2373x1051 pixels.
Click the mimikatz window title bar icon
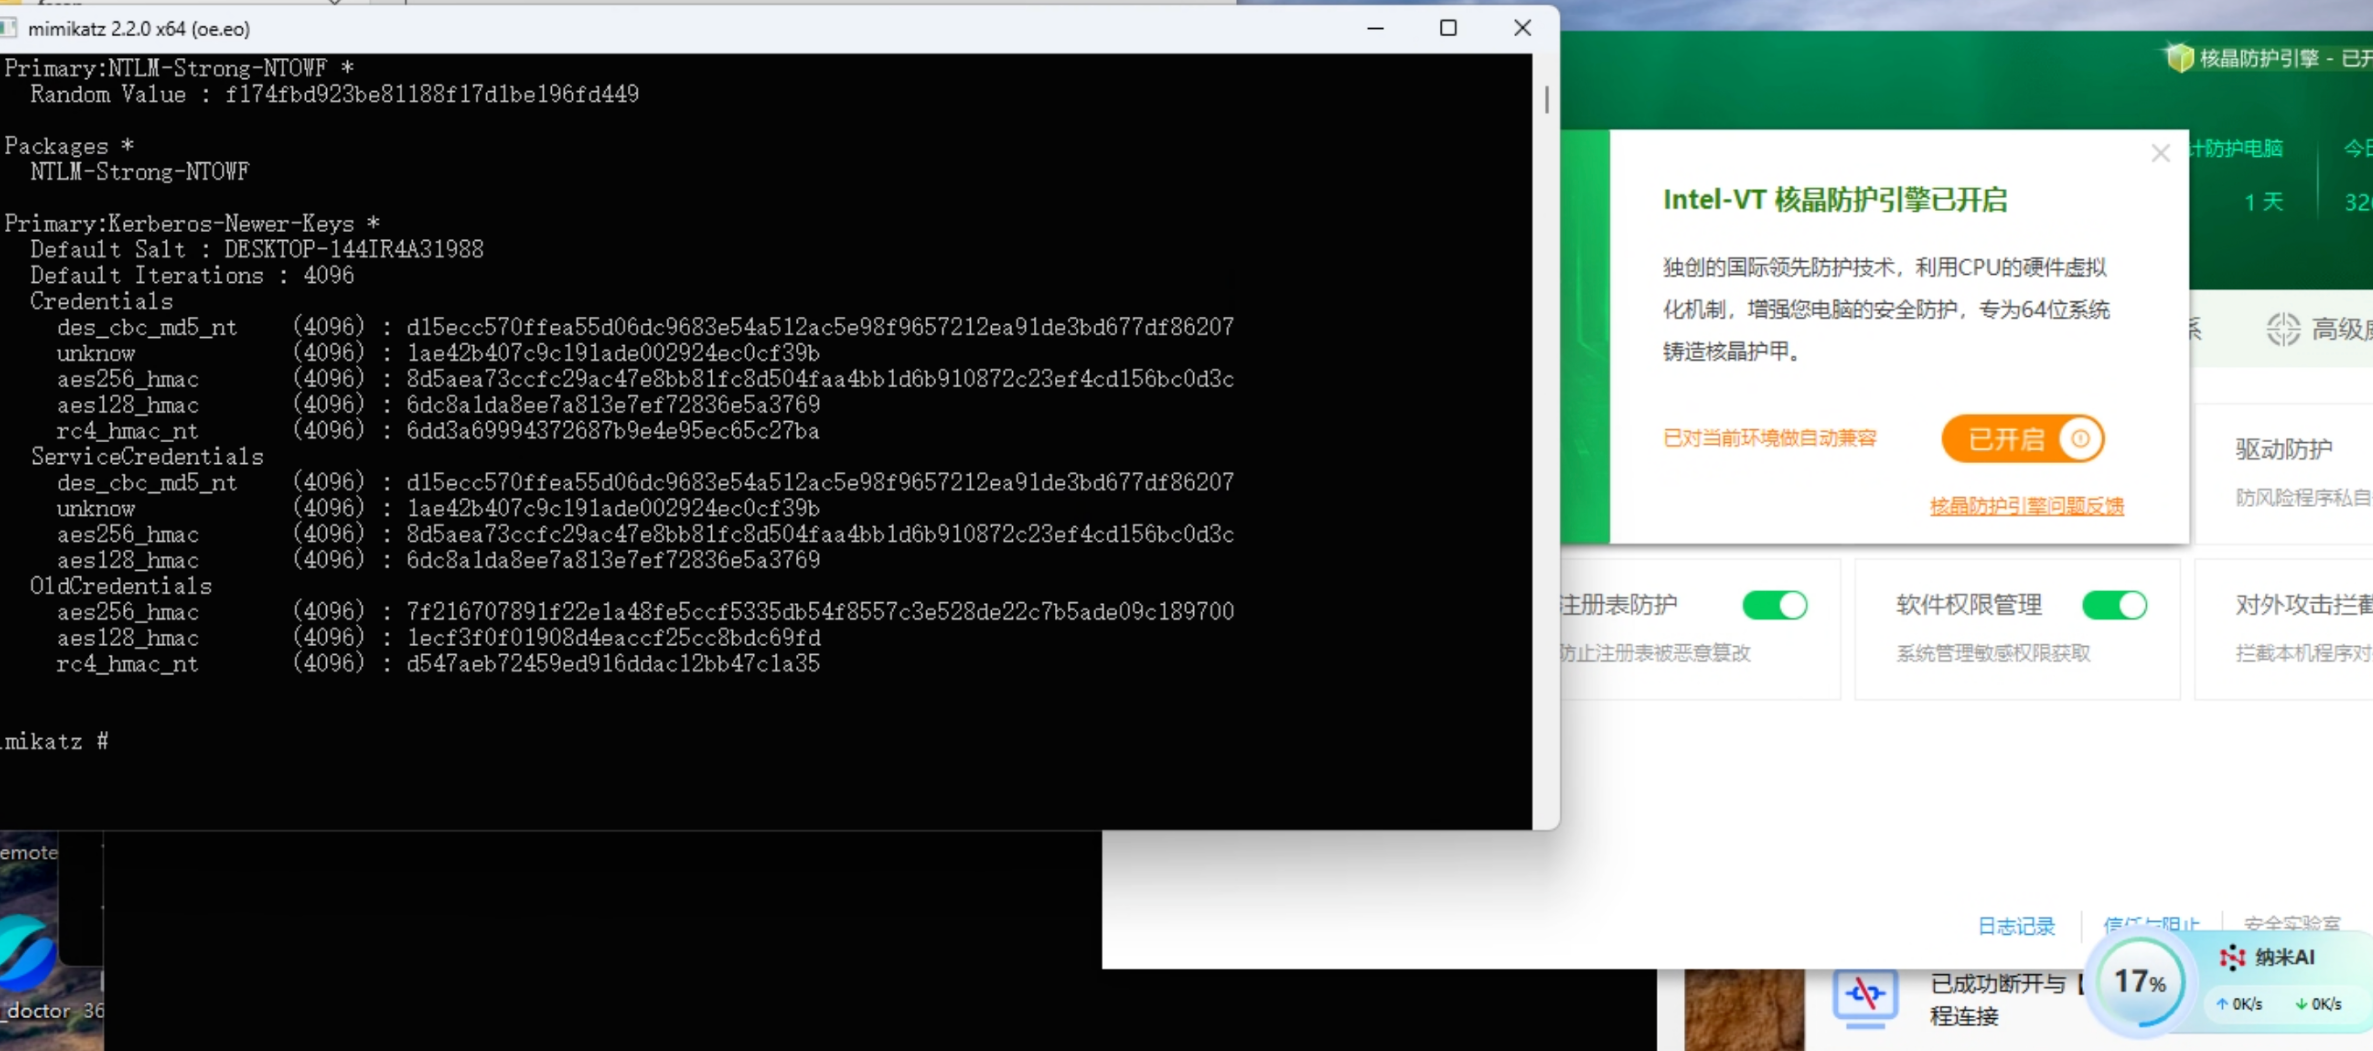pyautogui.click(x=8, y=28)
